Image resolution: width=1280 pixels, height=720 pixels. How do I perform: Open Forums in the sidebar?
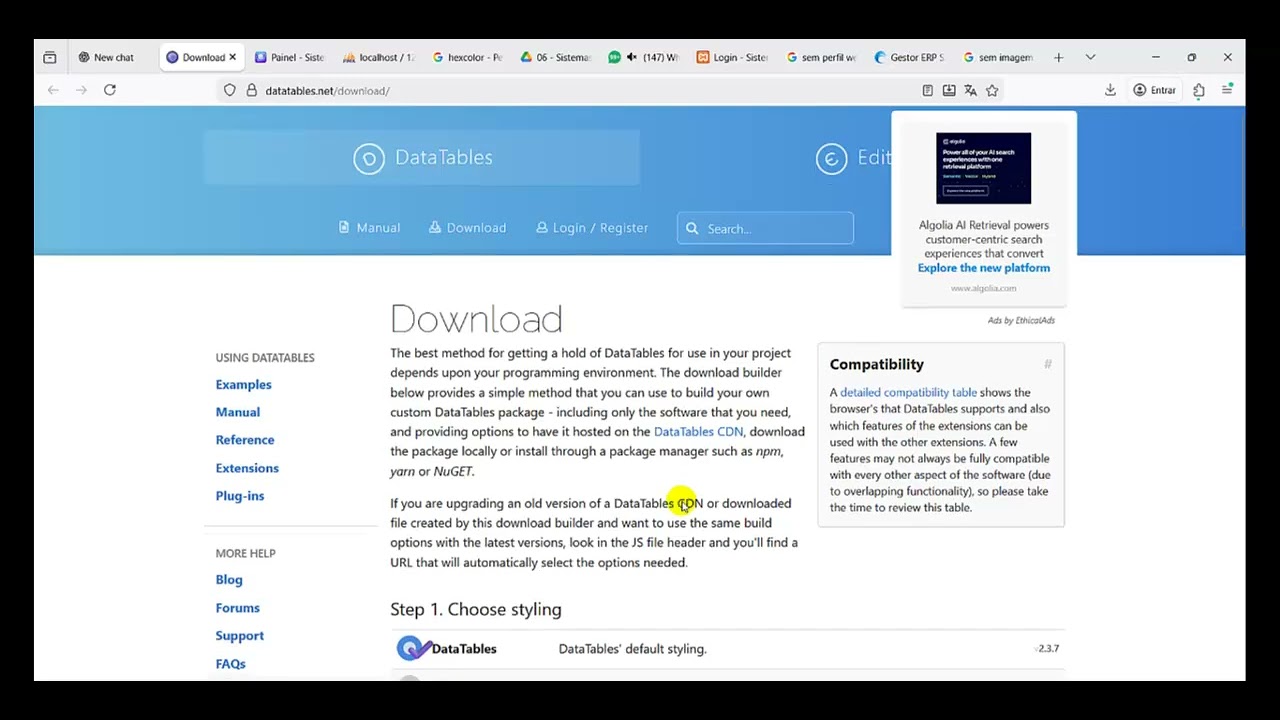click(237, 608)
